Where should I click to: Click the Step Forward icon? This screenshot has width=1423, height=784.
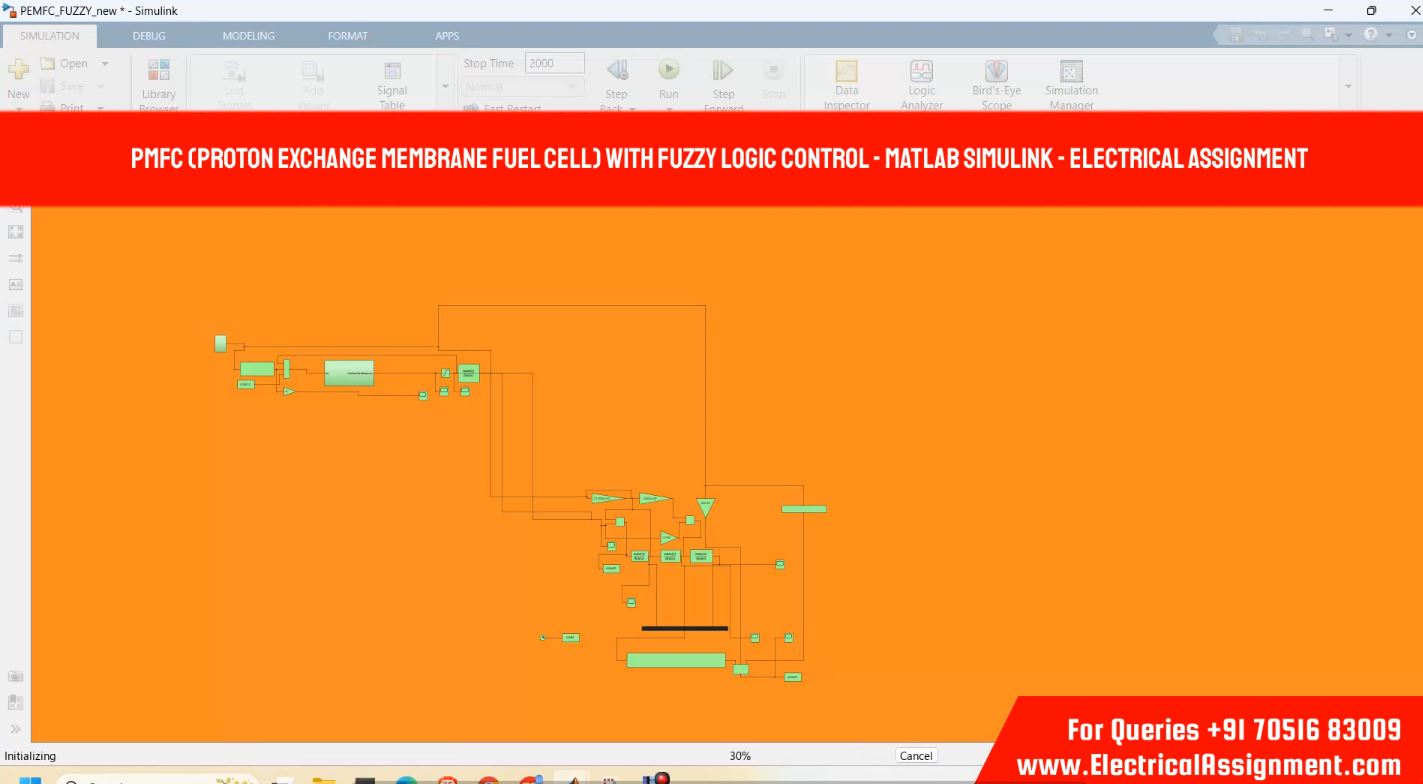722,71
